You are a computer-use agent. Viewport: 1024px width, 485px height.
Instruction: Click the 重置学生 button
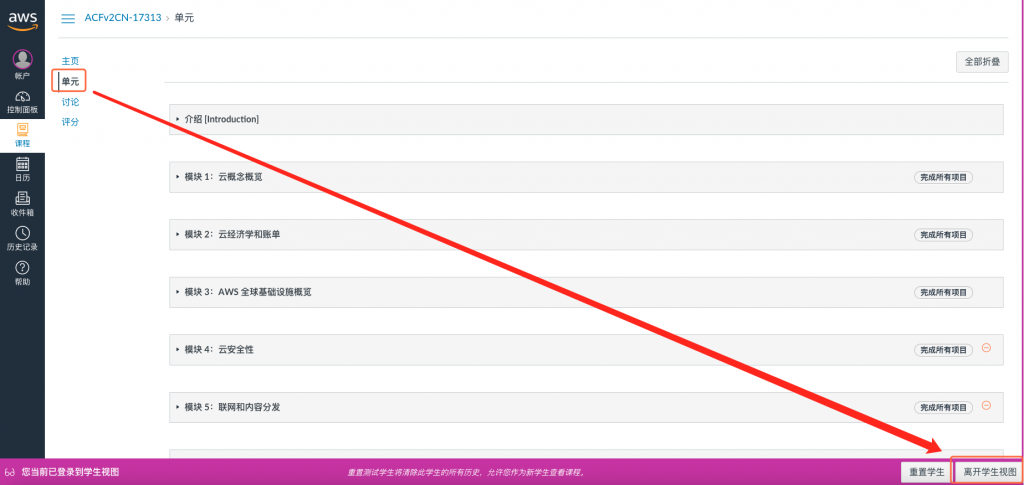point(927,472)
